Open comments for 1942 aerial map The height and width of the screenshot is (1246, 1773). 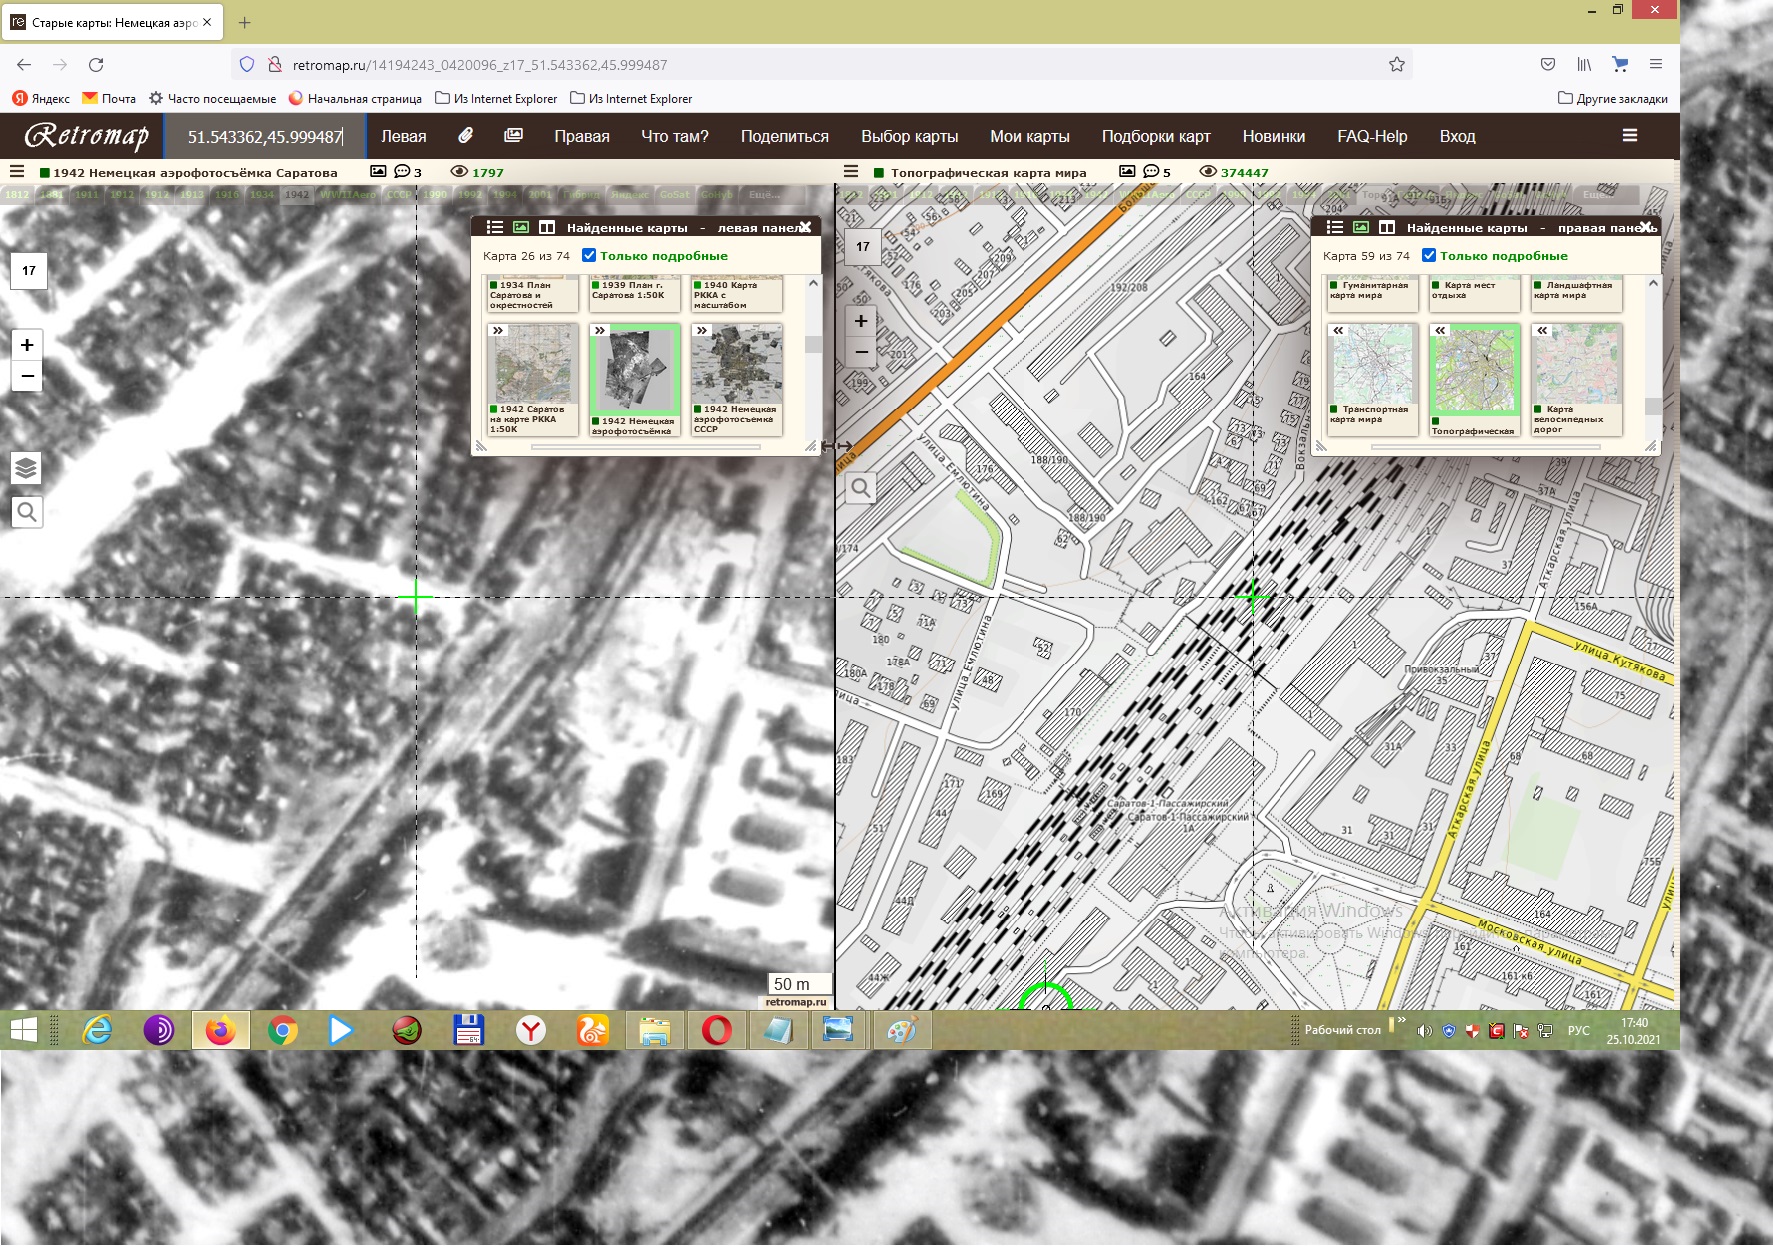(x=402, y=172)
